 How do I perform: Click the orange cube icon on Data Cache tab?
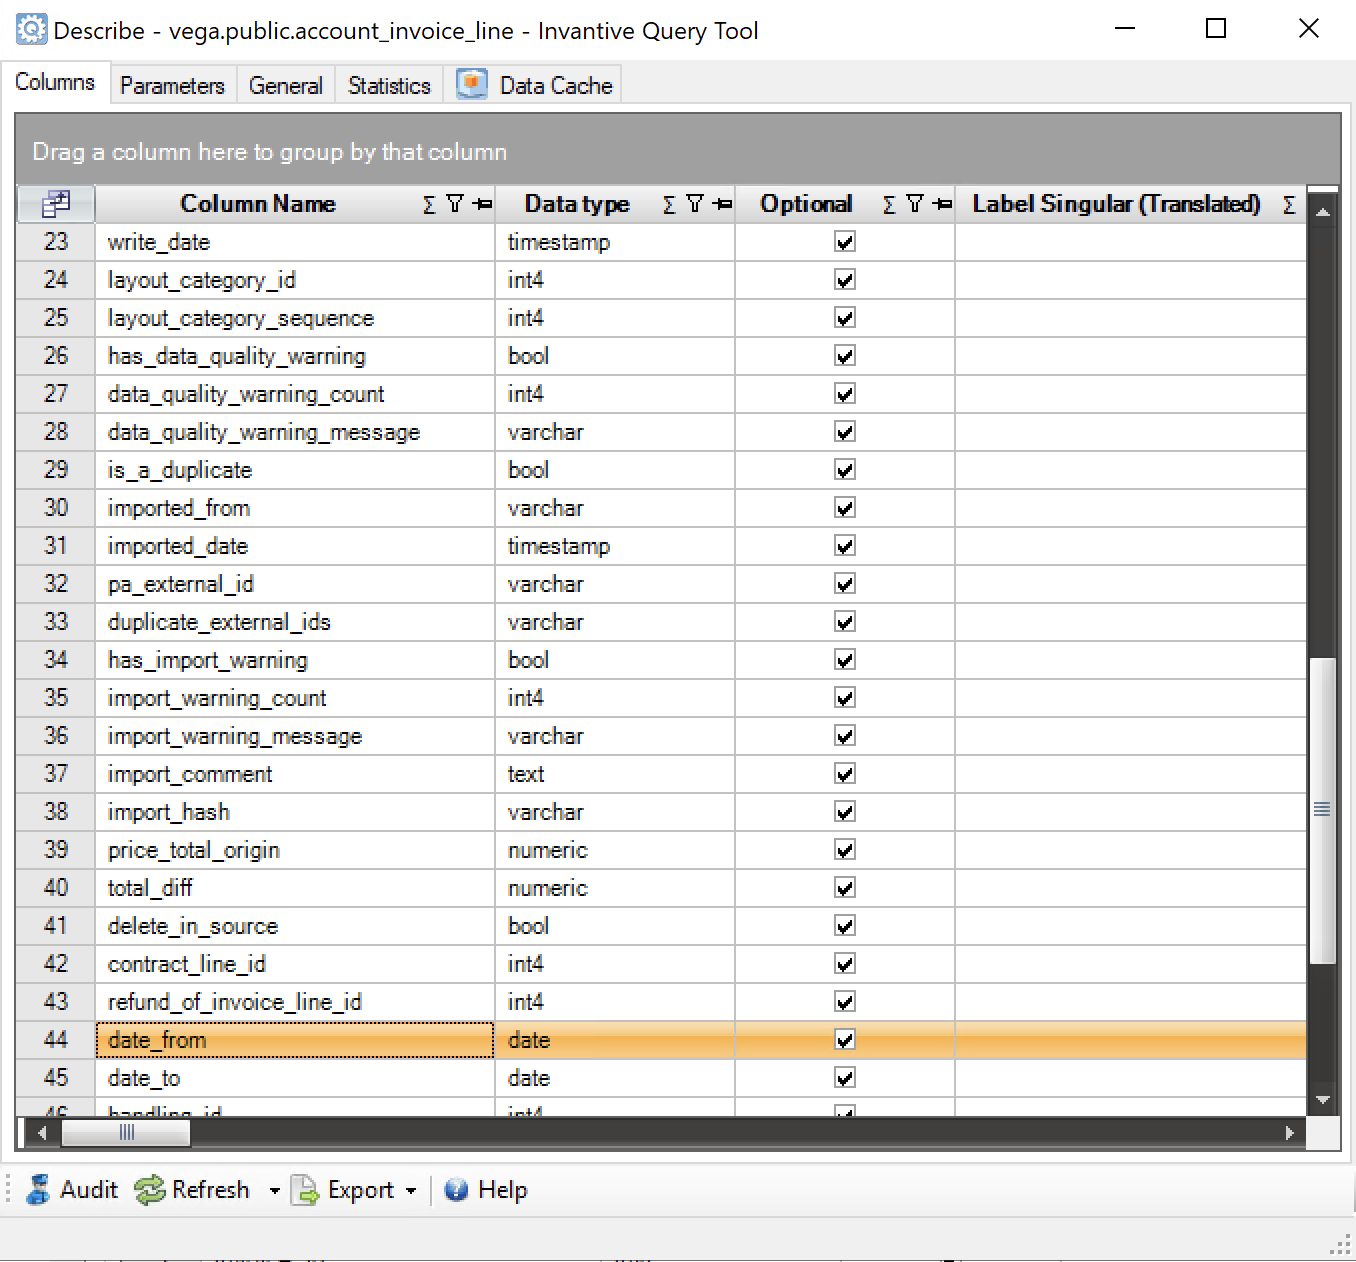coord(471,84)
